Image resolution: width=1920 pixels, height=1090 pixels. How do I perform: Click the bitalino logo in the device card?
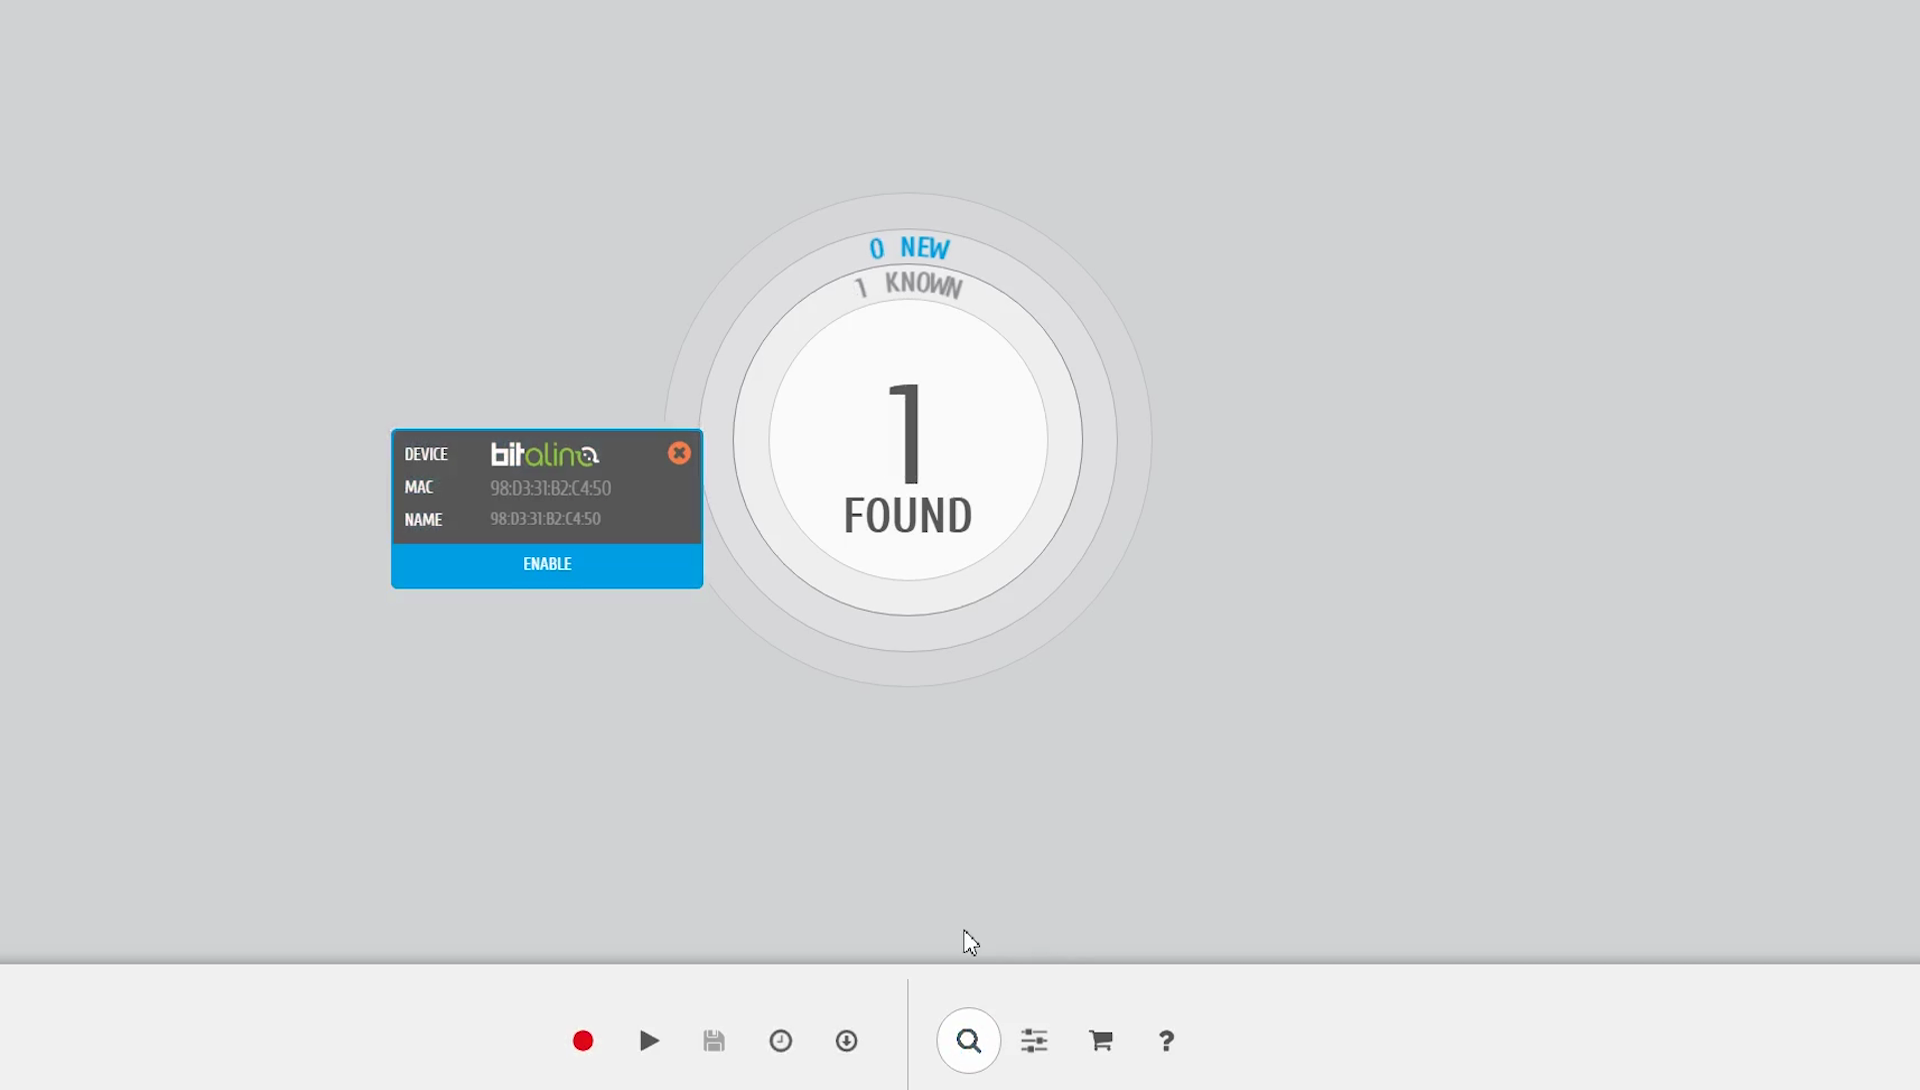545,455
